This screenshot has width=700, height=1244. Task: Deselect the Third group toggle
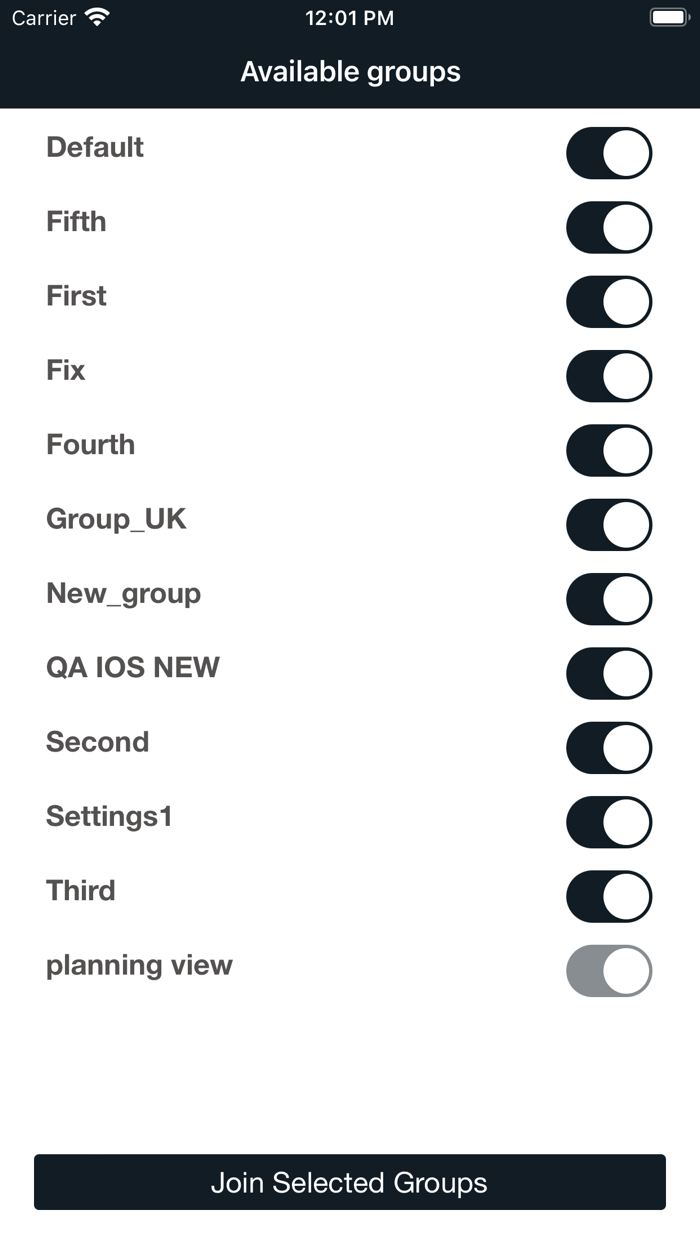click(x=609, y=896)
